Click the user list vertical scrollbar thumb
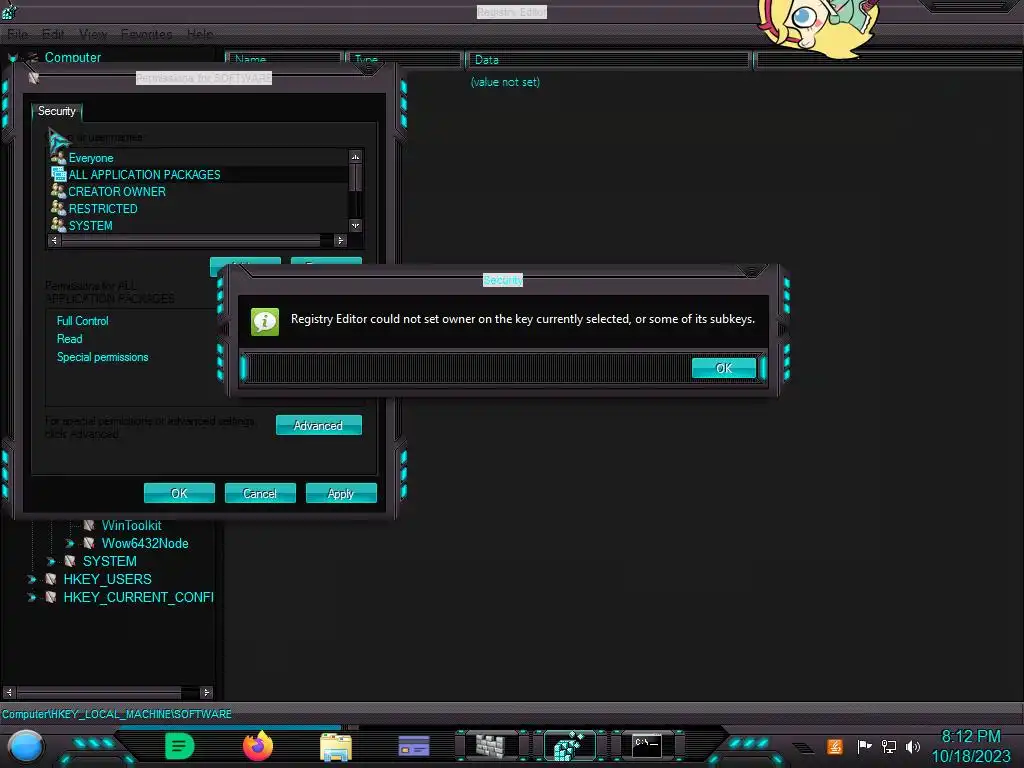This screenshot has width=1024, height=768. point(355,178)
